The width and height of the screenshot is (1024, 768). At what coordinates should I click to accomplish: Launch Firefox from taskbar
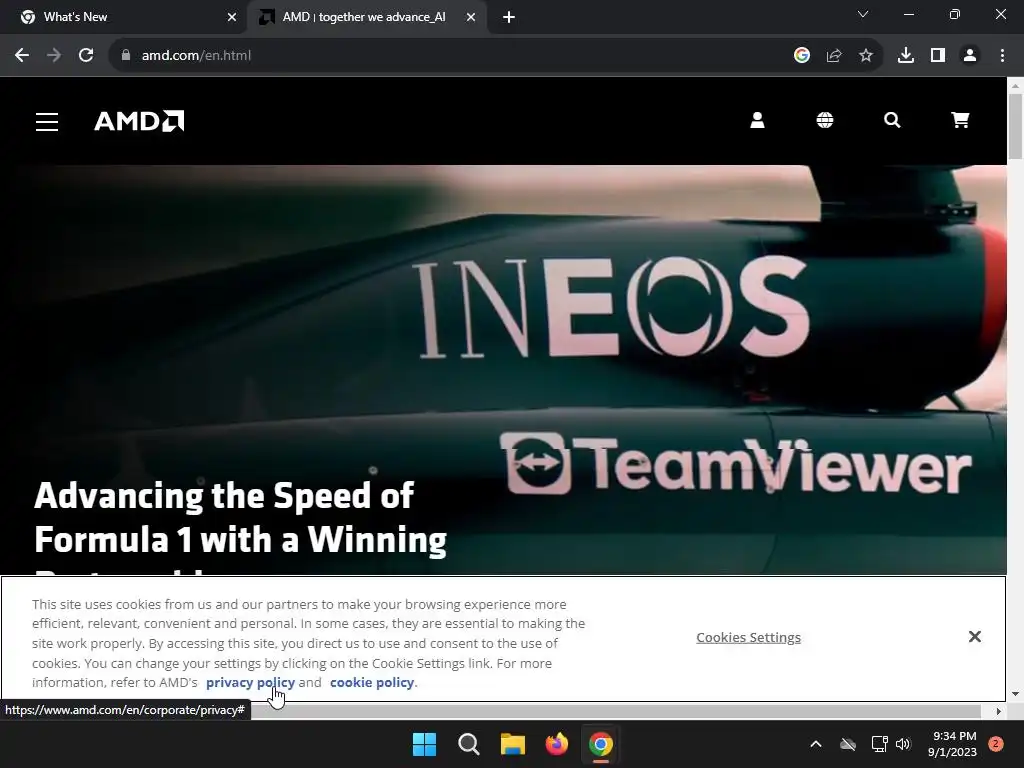coord(556,744)
